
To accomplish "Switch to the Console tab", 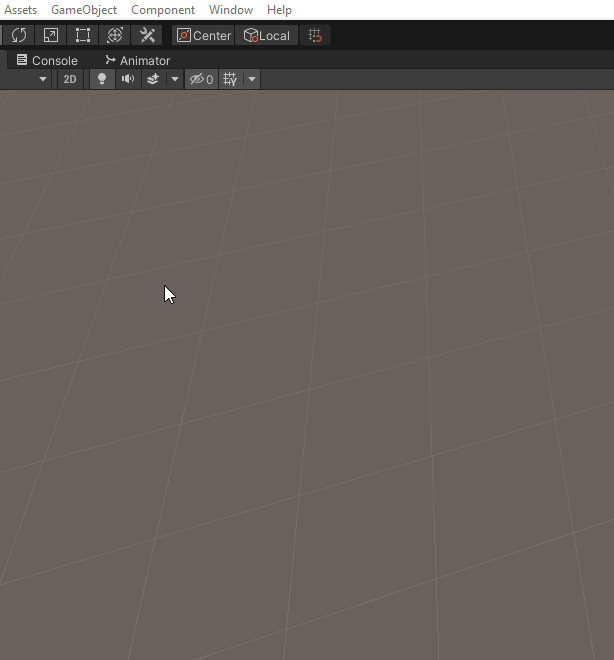I will [47, 61].
